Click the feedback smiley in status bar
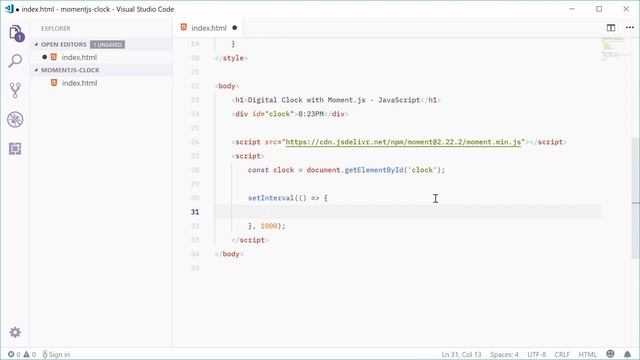Viewport: 640px width, 360px height. 610,354
